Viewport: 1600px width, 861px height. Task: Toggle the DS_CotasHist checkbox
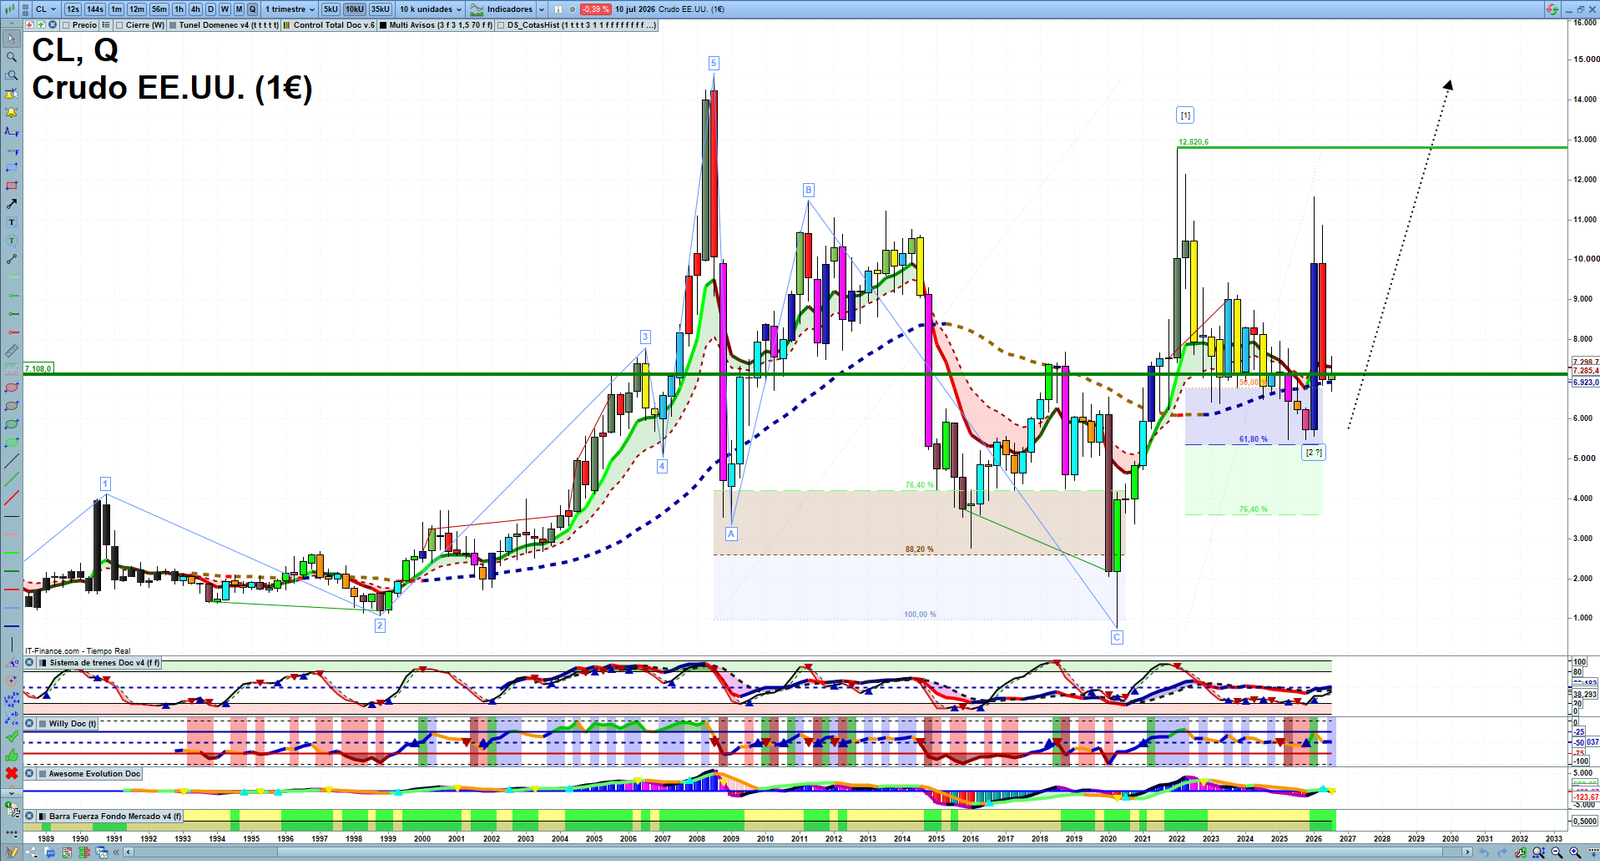(x=500, y=25)
